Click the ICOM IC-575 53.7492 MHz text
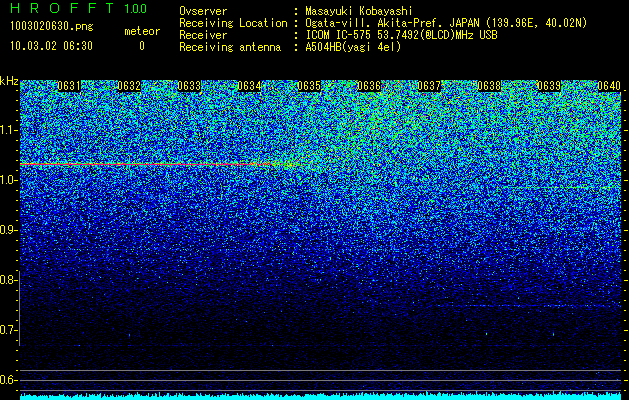629x400 pixels. [x=401, y=35]
